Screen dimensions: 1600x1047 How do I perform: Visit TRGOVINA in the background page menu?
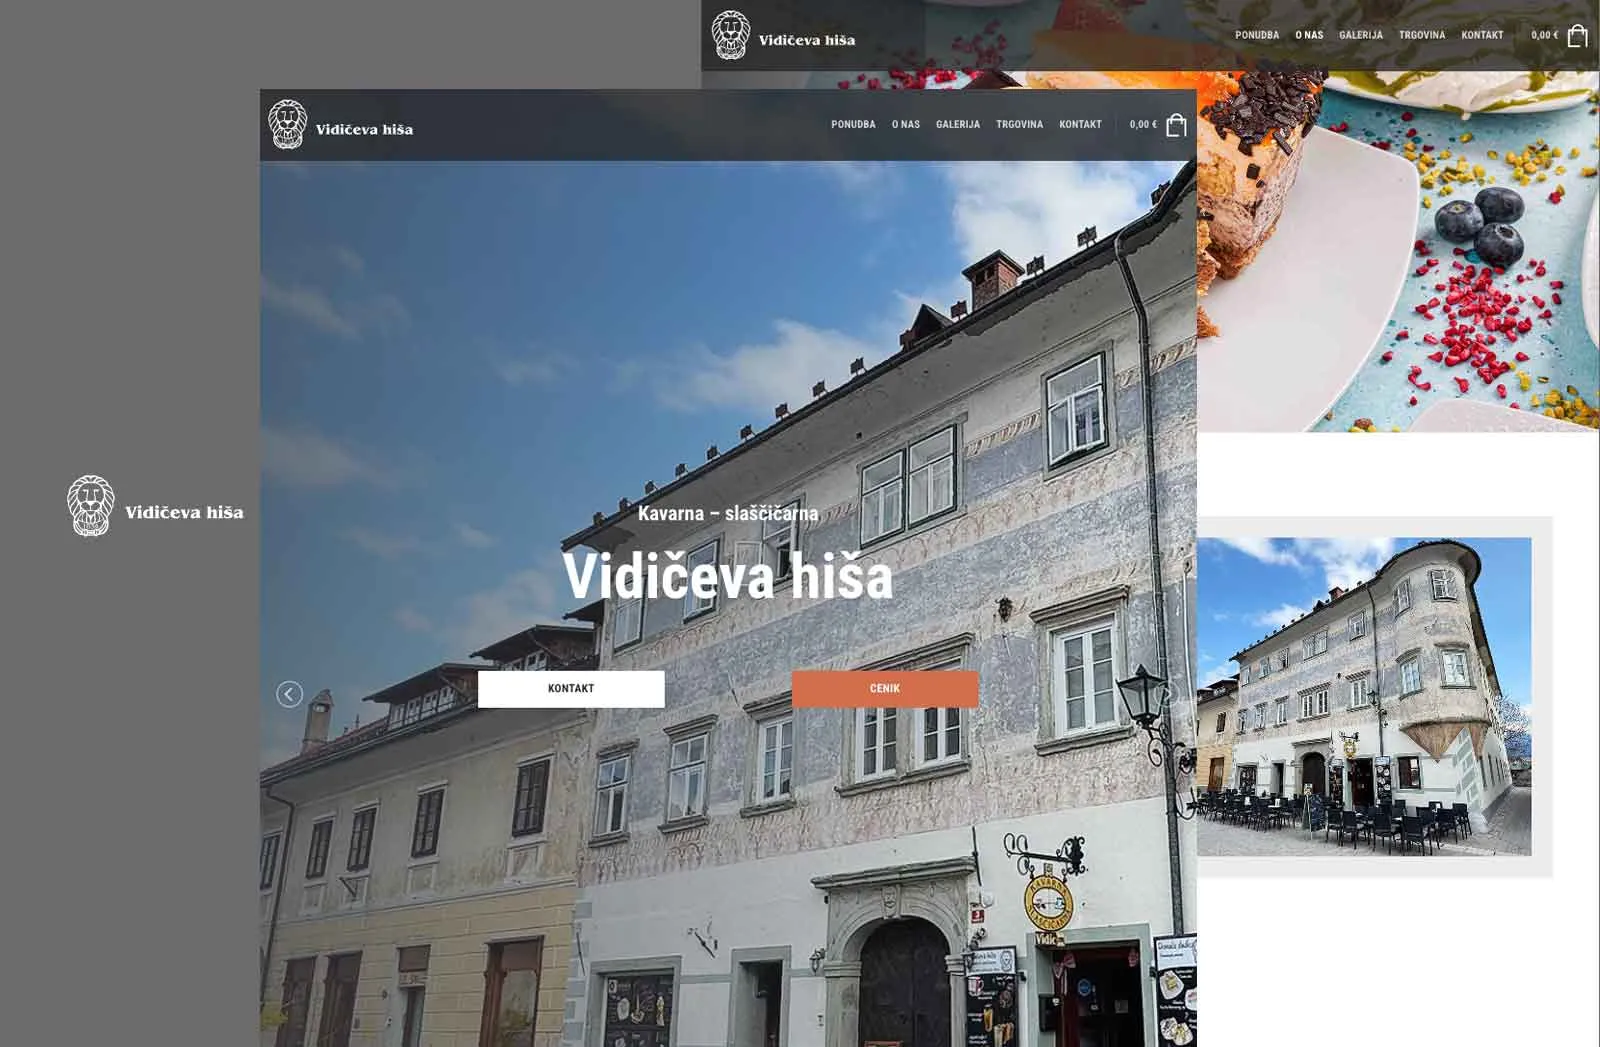(x=1421, y=35)
